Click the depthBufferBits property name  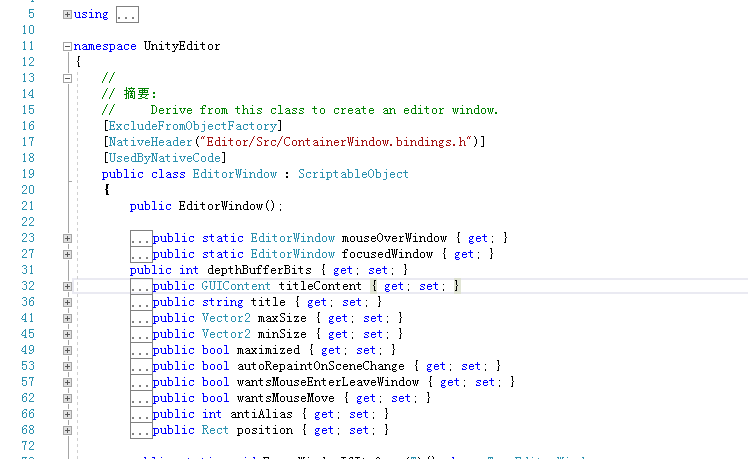tap(259, 270)
